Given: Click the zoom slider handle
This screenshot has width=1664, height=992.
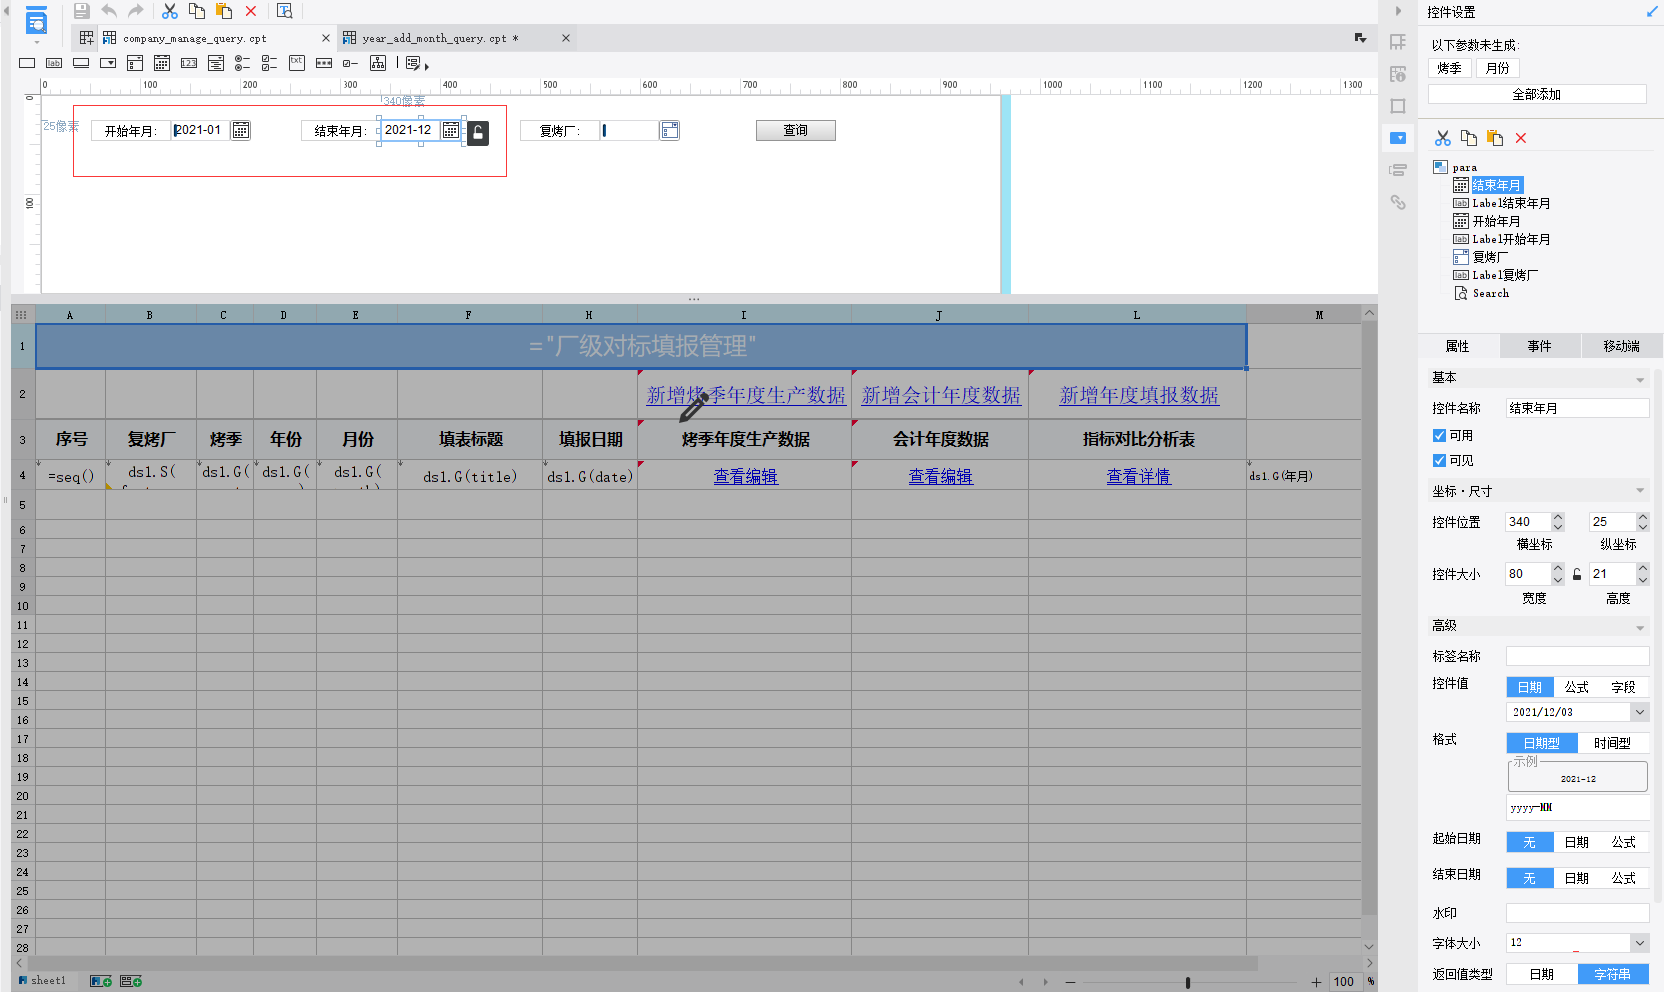Looking at the screenshot, I should [1188, 982].
